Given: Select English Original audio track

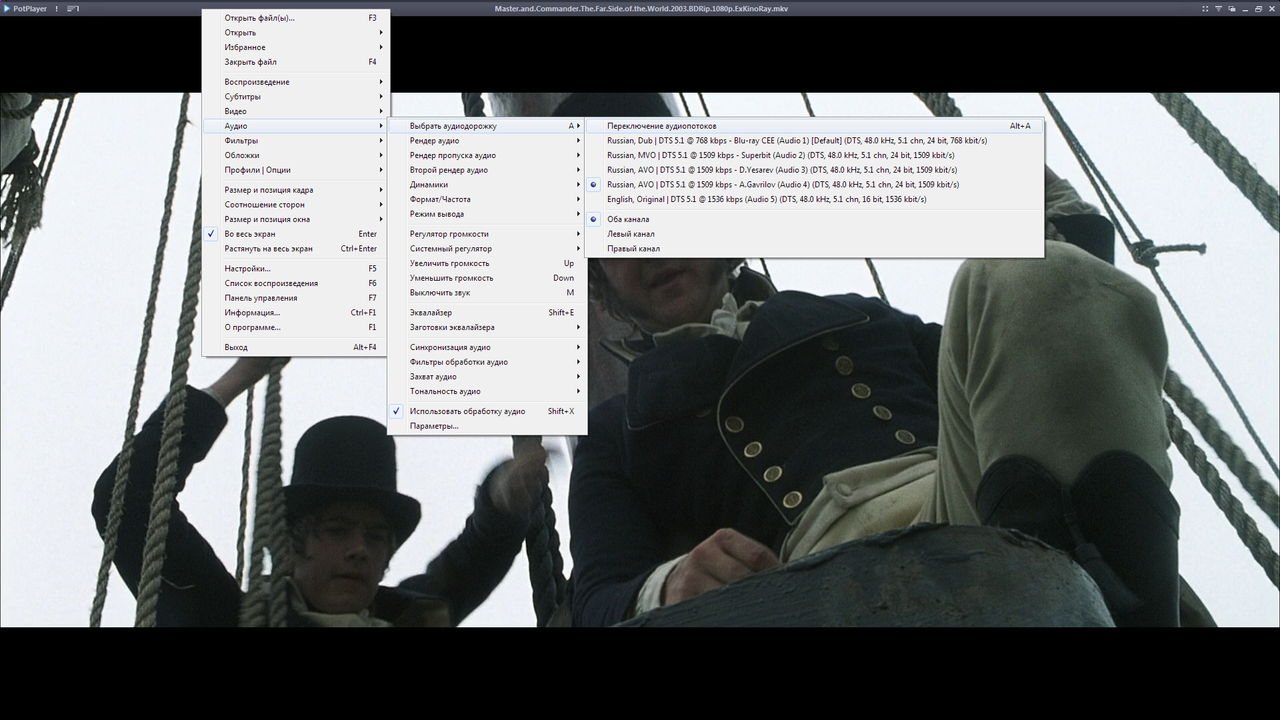Looking at the screenshot, I should point(815,199).
